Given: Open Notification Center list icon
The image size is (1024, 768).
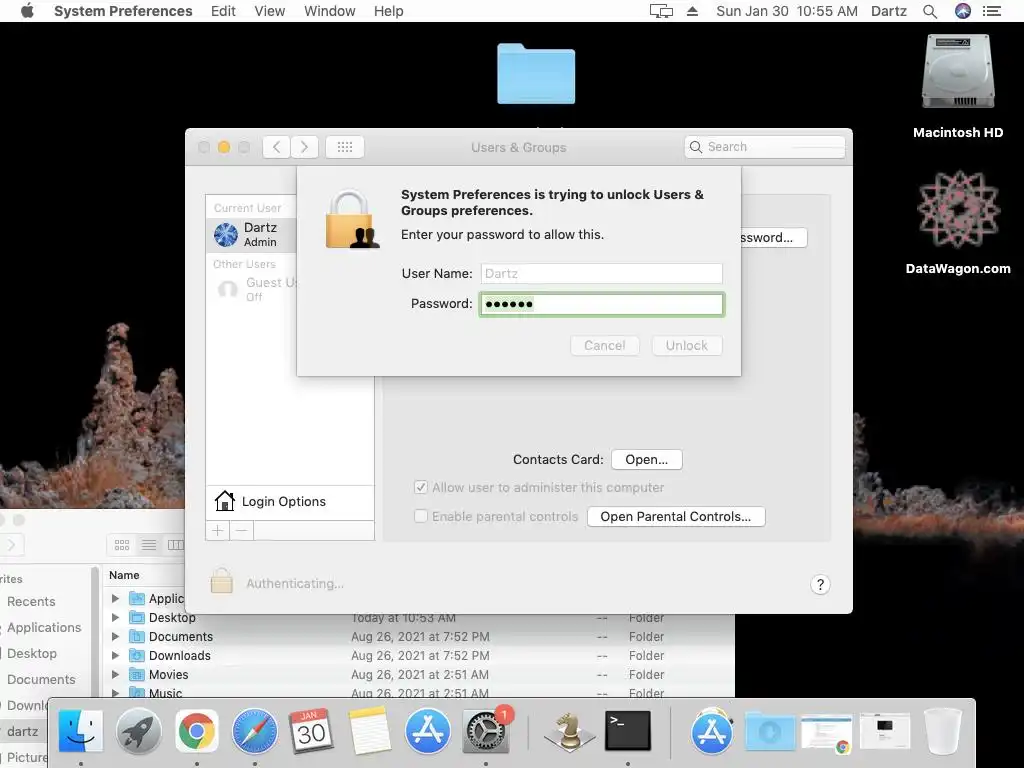Looking at the screenshot, I should point(992,11).
